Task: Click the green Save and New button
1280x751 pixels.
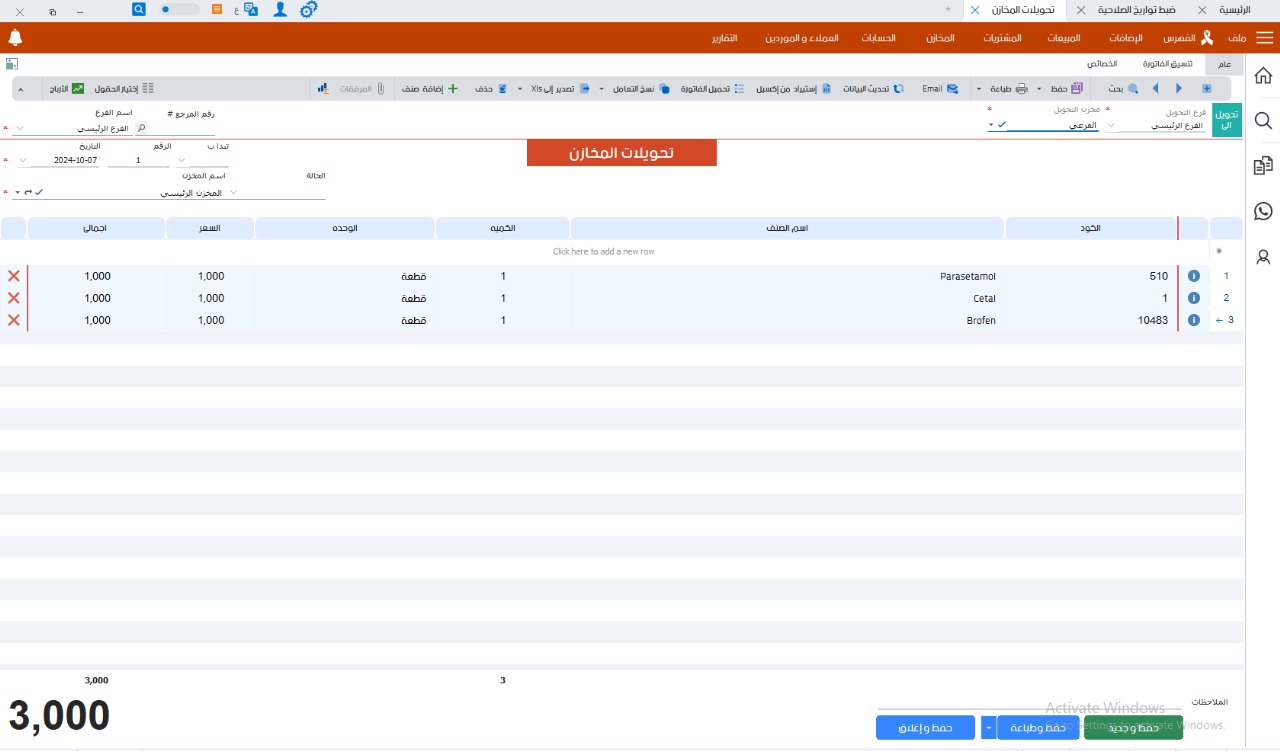Action: coord(1133,728)
